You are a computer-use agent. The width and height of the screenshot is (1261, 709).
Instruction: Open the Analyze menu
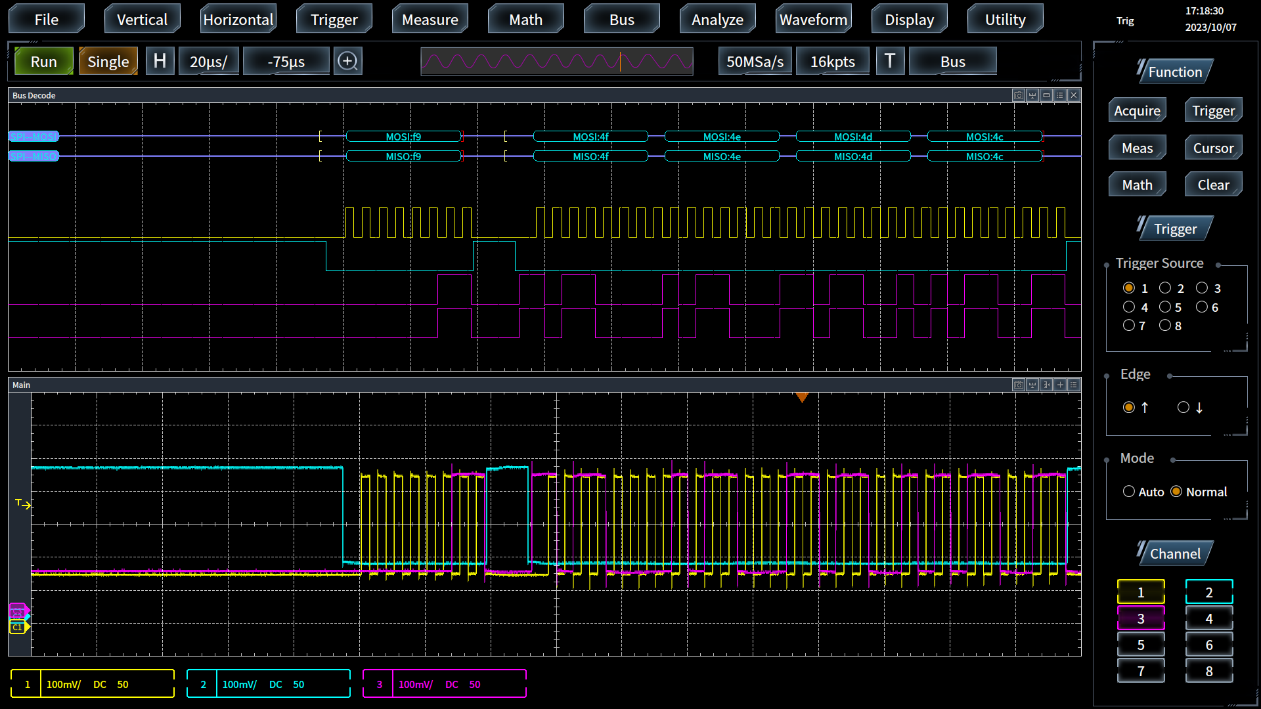717,19
